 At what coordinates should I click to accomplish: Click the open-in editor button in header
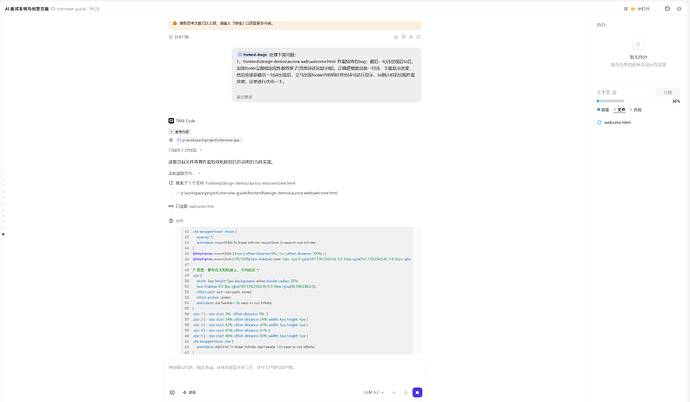pos(637,9)
